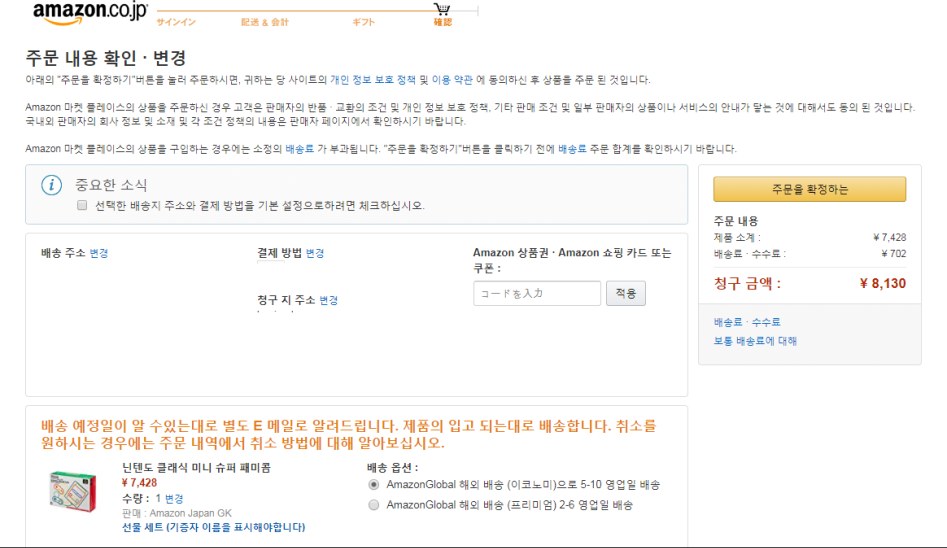Click the ¥ 7,428 product subtotal value
The width and height of the screenshot is (947, 548).
click(x=889, y=237)
